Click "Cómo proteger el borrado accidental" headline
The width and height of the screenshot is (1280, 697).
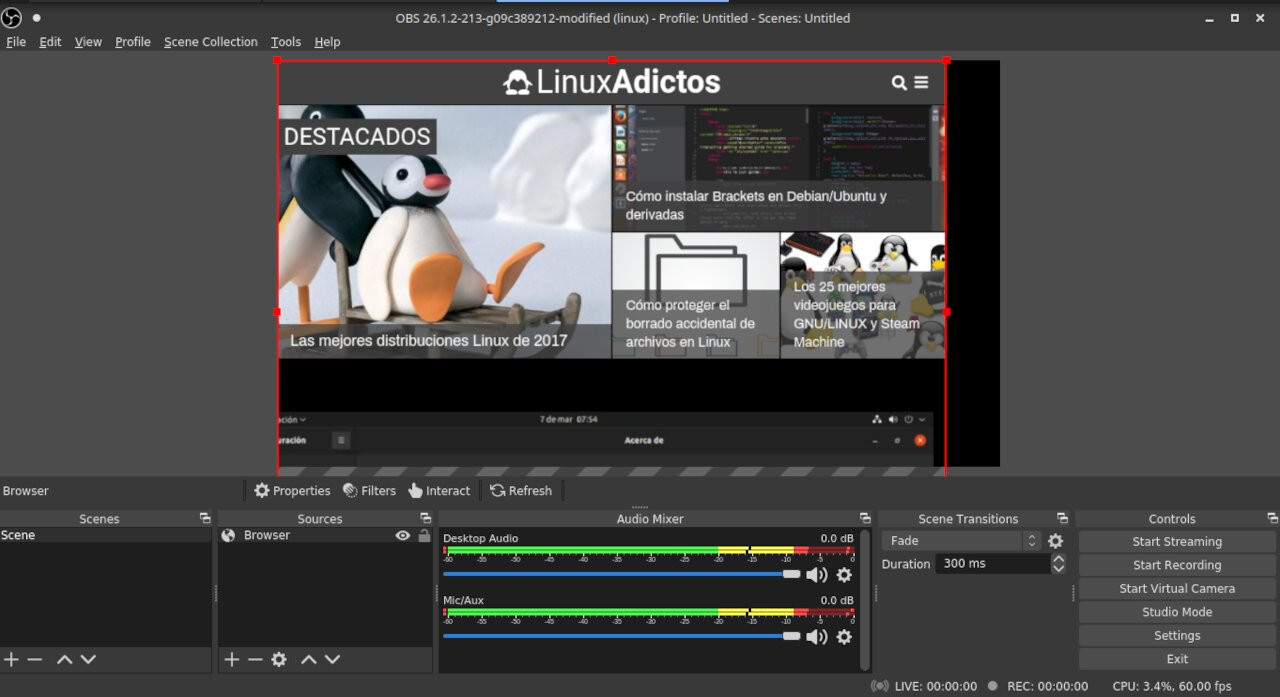coord(690,323)
